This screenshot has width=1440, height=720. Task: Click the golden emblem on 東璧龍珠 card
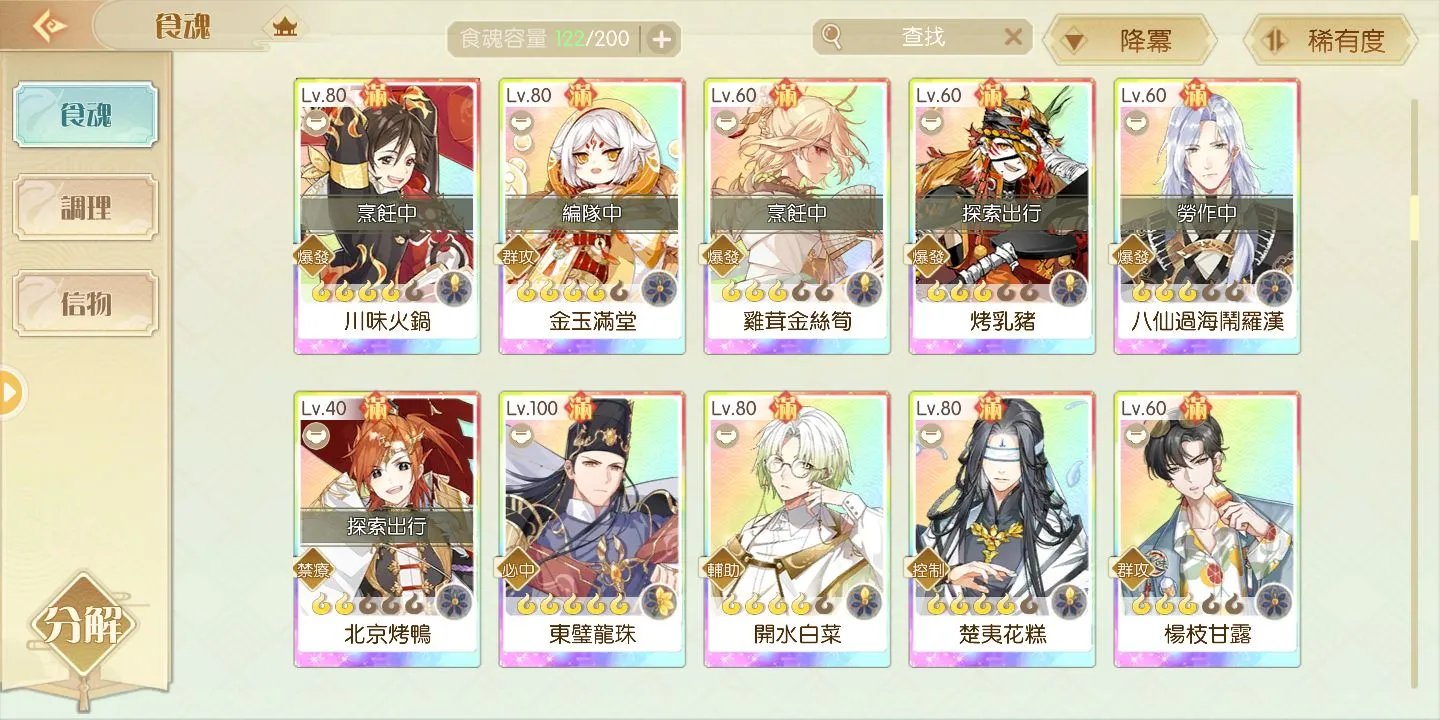point(660,601)
